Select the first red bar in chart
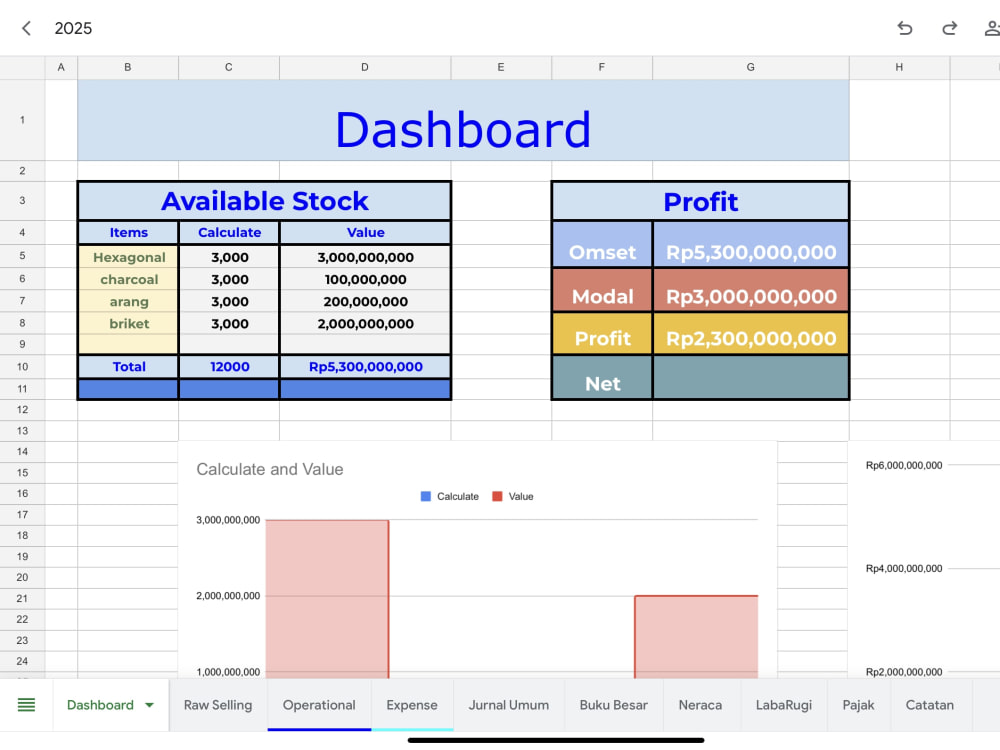 pyautogui.click(x=327, y=599)
